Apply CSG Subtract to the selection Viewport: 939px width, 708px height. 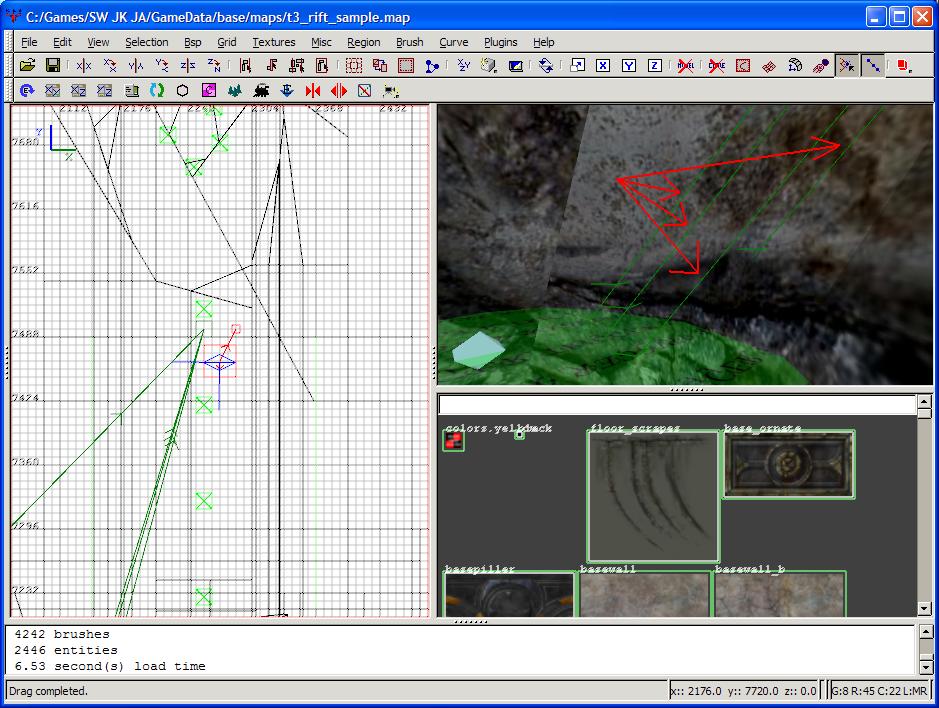pos(354,65)
